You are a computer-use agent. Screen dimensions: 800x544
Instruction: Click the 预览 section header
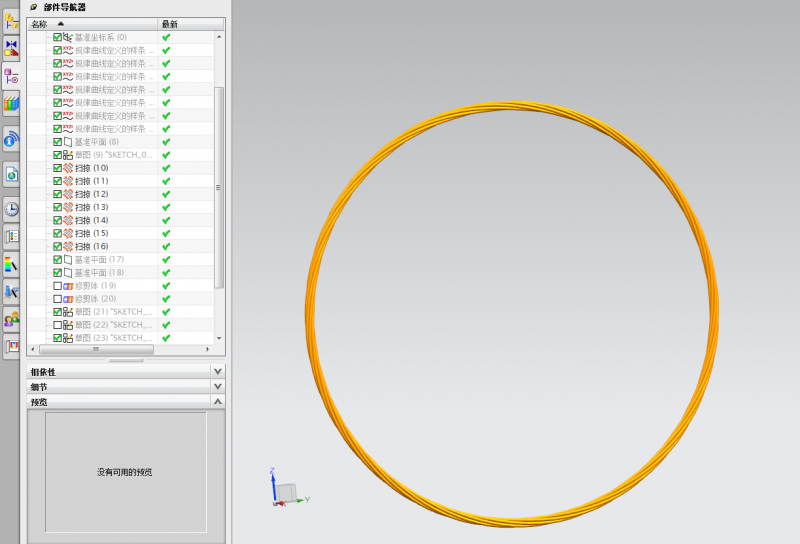tap(126, 402)
